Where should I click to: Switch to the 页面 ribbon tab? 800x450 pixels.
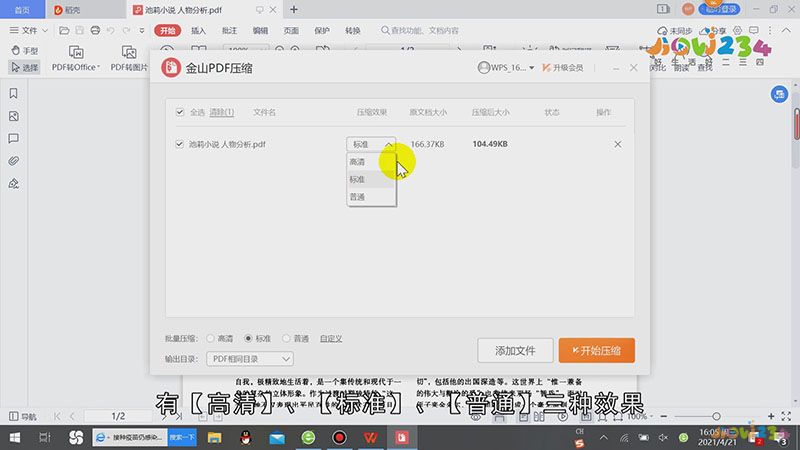(x=291, y=31)
